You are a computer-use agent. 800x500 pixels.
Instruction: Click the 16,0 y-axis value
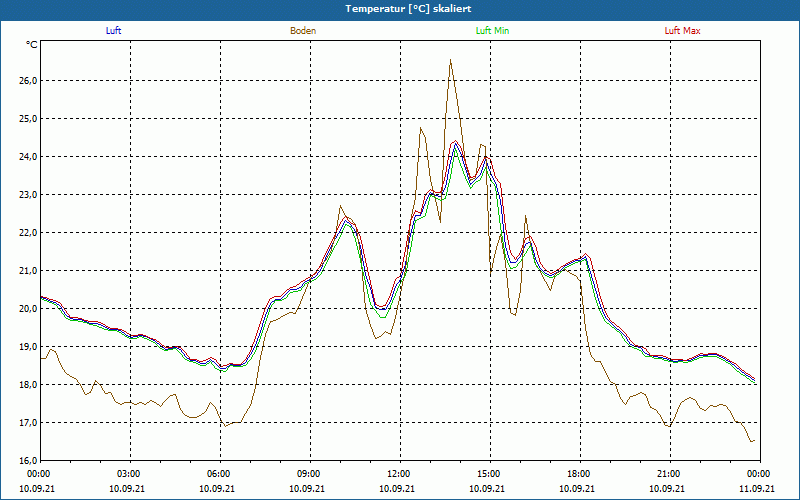[x=28, y=460]
